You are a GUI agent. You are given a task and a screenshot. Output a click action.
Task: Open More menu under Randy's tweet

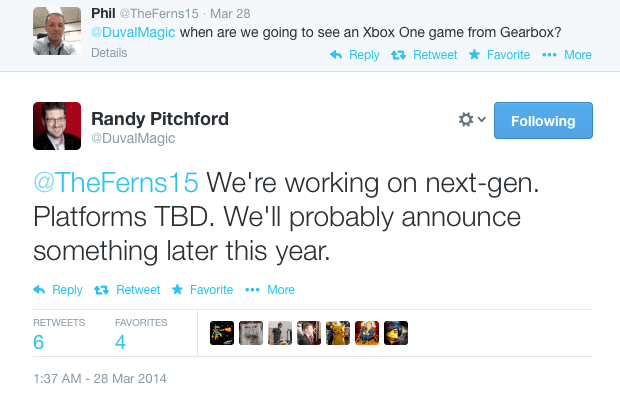click(270, 290)
